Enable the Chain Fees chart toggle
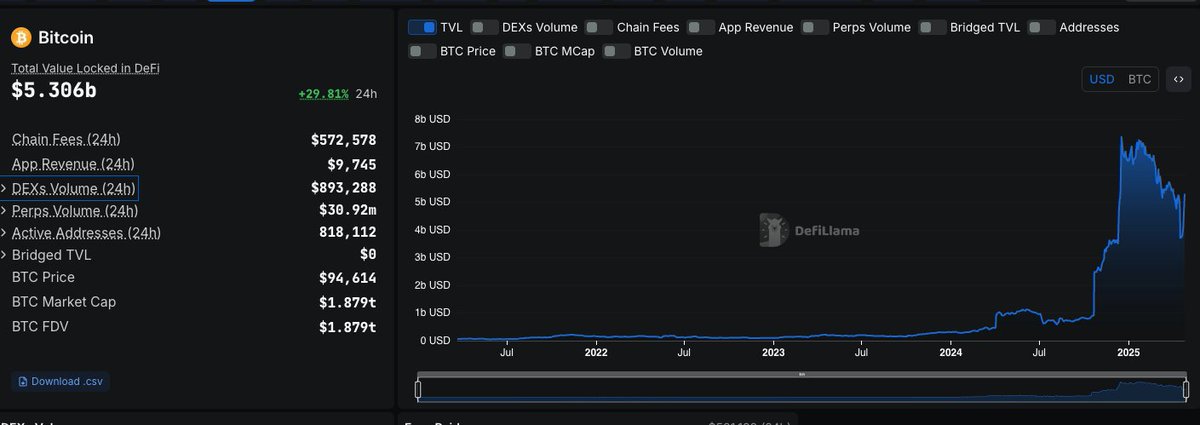Screen dimensions: 1200x425 point(599,28)
